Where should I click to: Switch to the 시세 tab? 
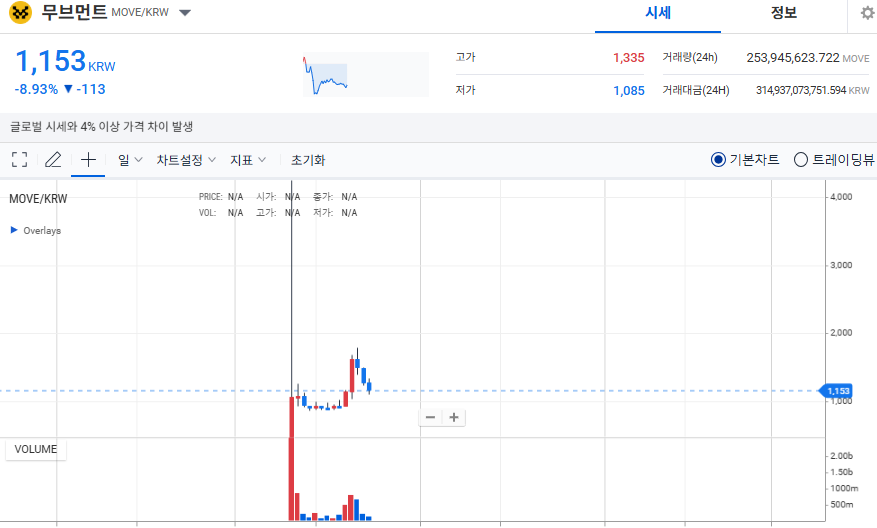coord(658,13)
